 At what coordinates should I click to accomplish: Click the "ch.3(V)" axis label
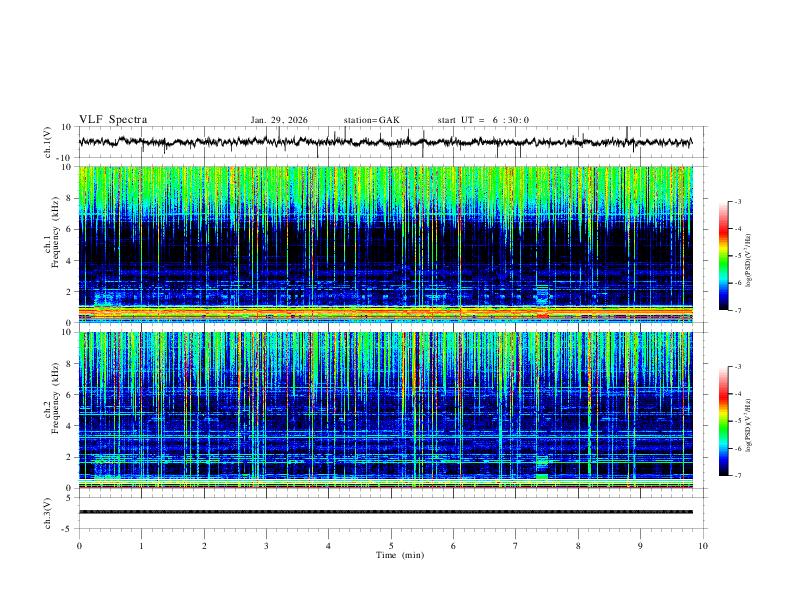pos(48,513)
